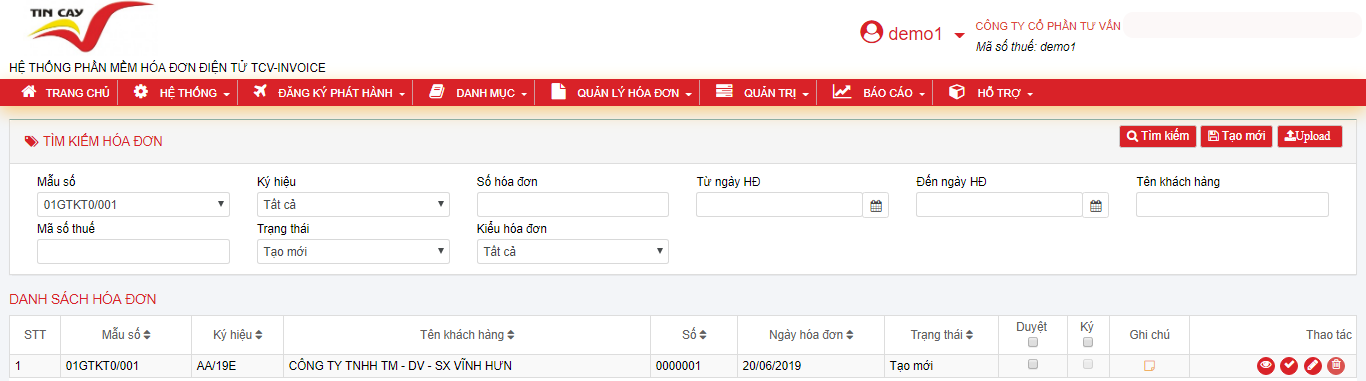Open the note icon in Ghi chú column
The height and width of the screenshot is (381, 1366).
(1149, 366)
